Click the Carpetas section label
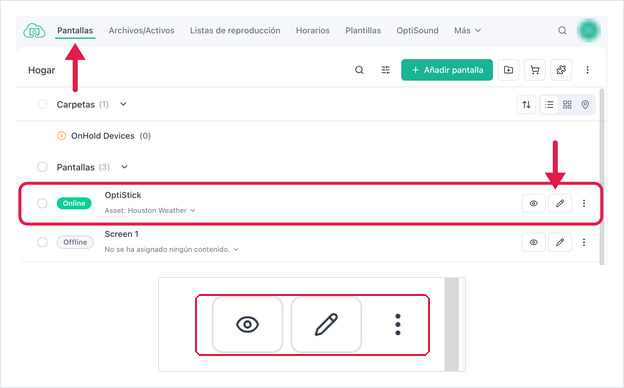The height and width of the screenshot is (388, 624). point(76,104)
